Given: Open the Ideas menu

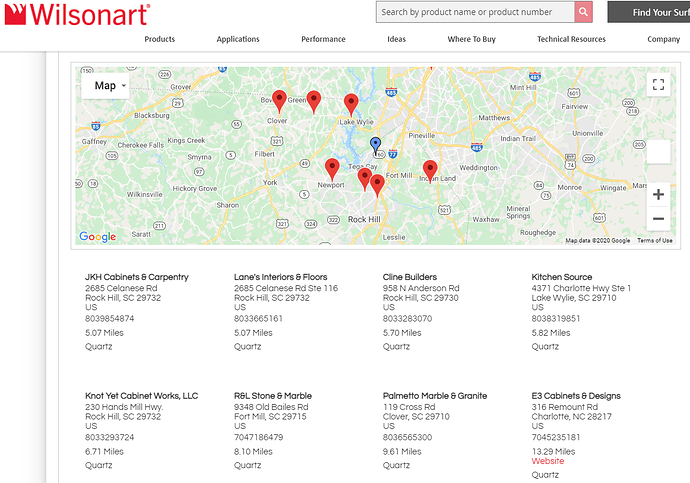Looking at the screenshot, I should point(396,39).
